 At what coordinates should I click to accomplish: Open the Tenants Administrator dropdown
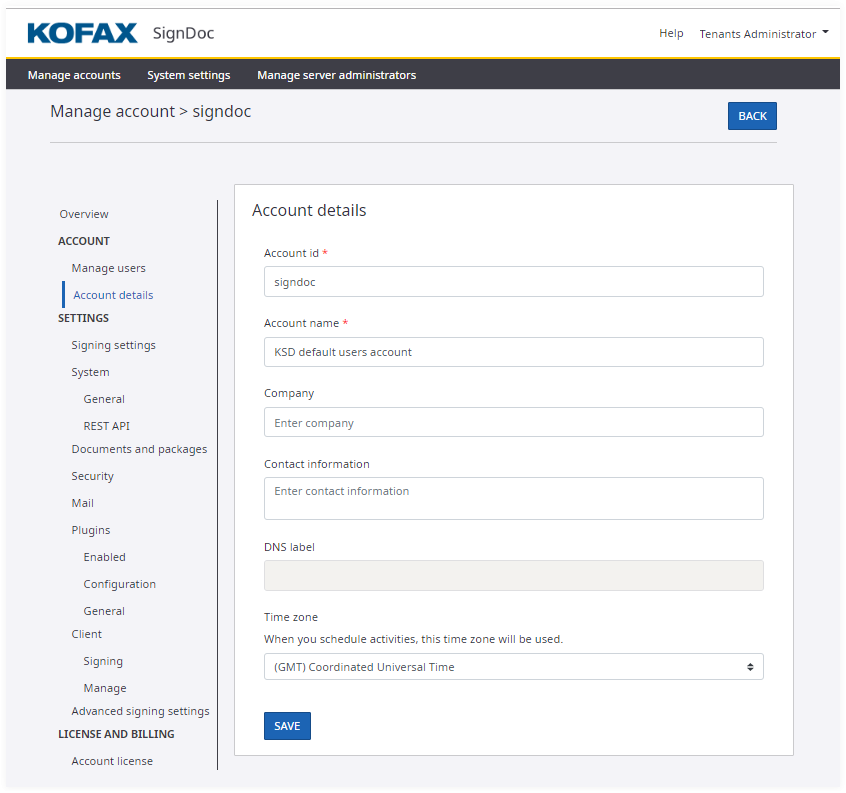click(763, 34)
